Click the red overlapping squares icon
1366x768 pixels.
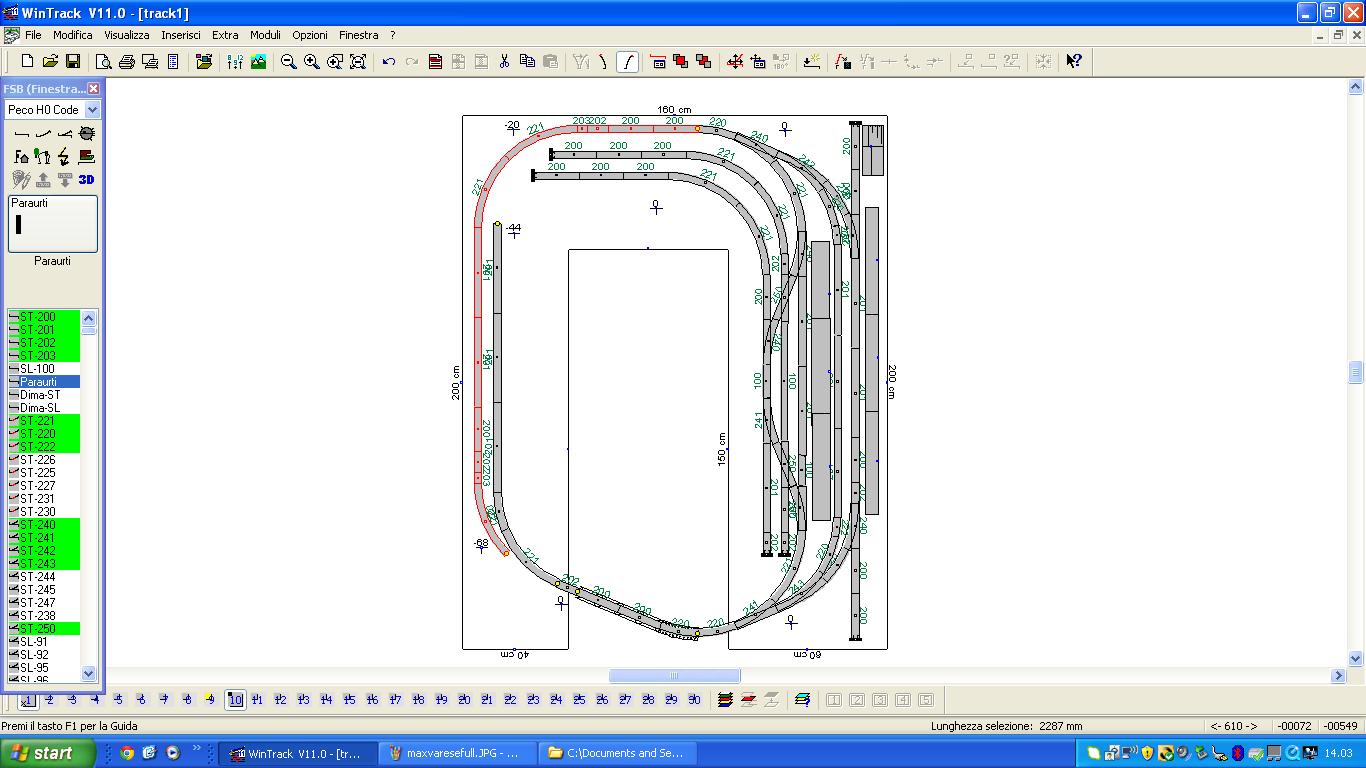[x=681, y=62]
